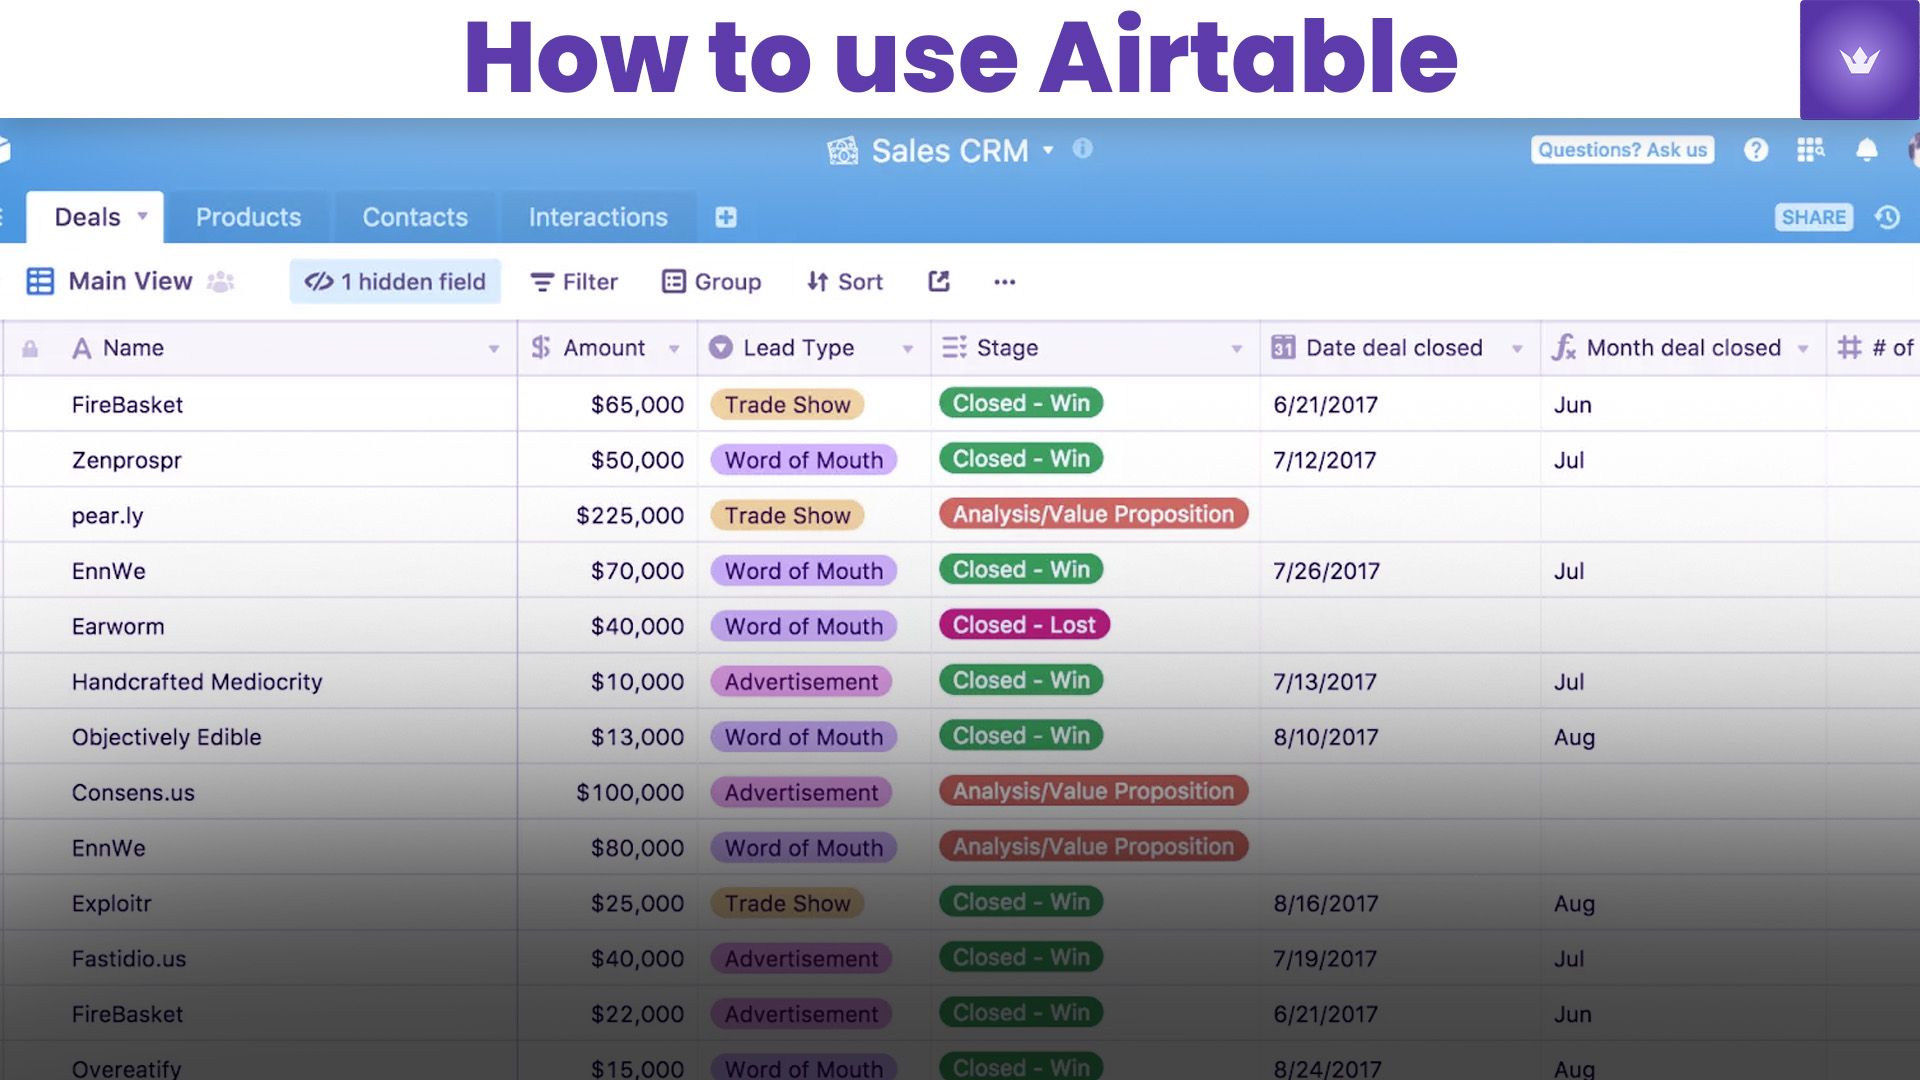Select the Handcrafted Mediocrity name cell
This screenshot has height=1080, width=1920.
tap(260, 682)
